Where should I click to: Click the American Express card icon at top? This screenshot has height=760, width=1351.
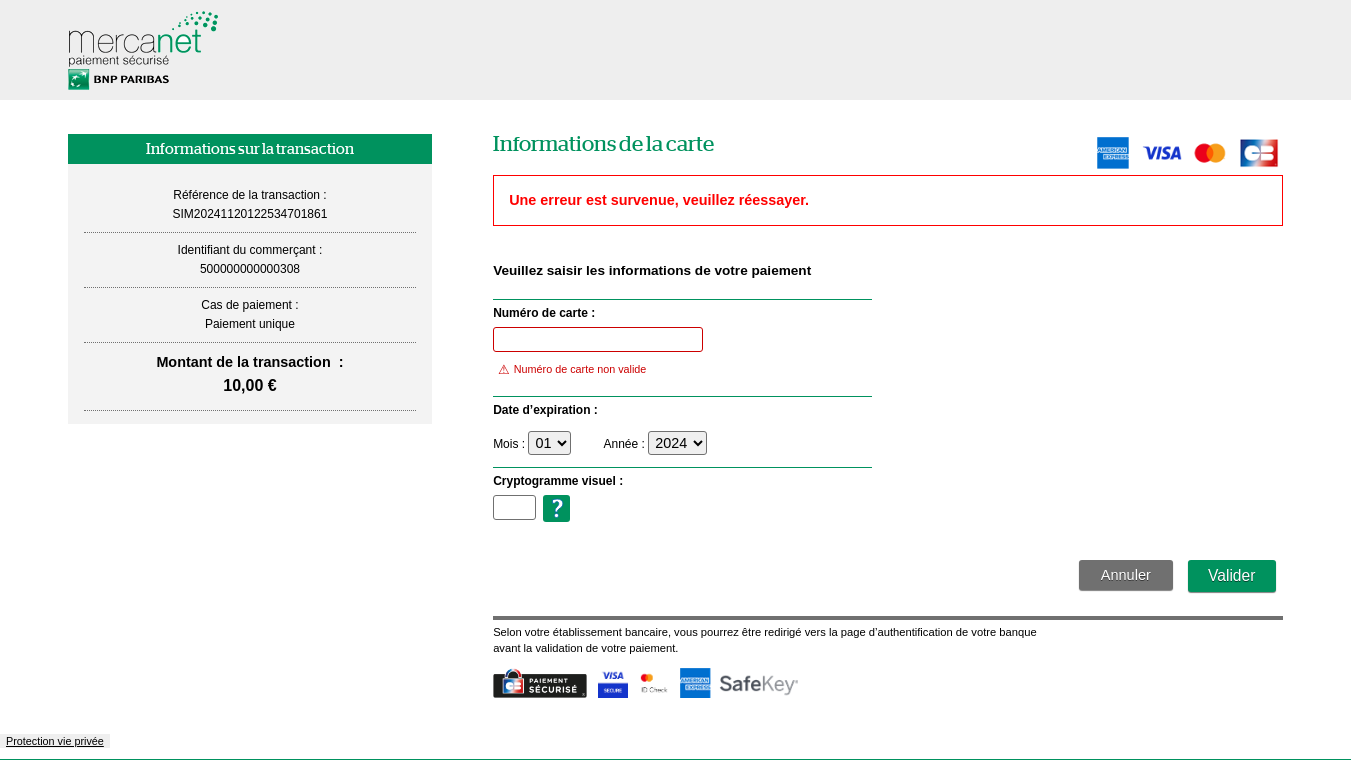click(x=1112, y=153)
